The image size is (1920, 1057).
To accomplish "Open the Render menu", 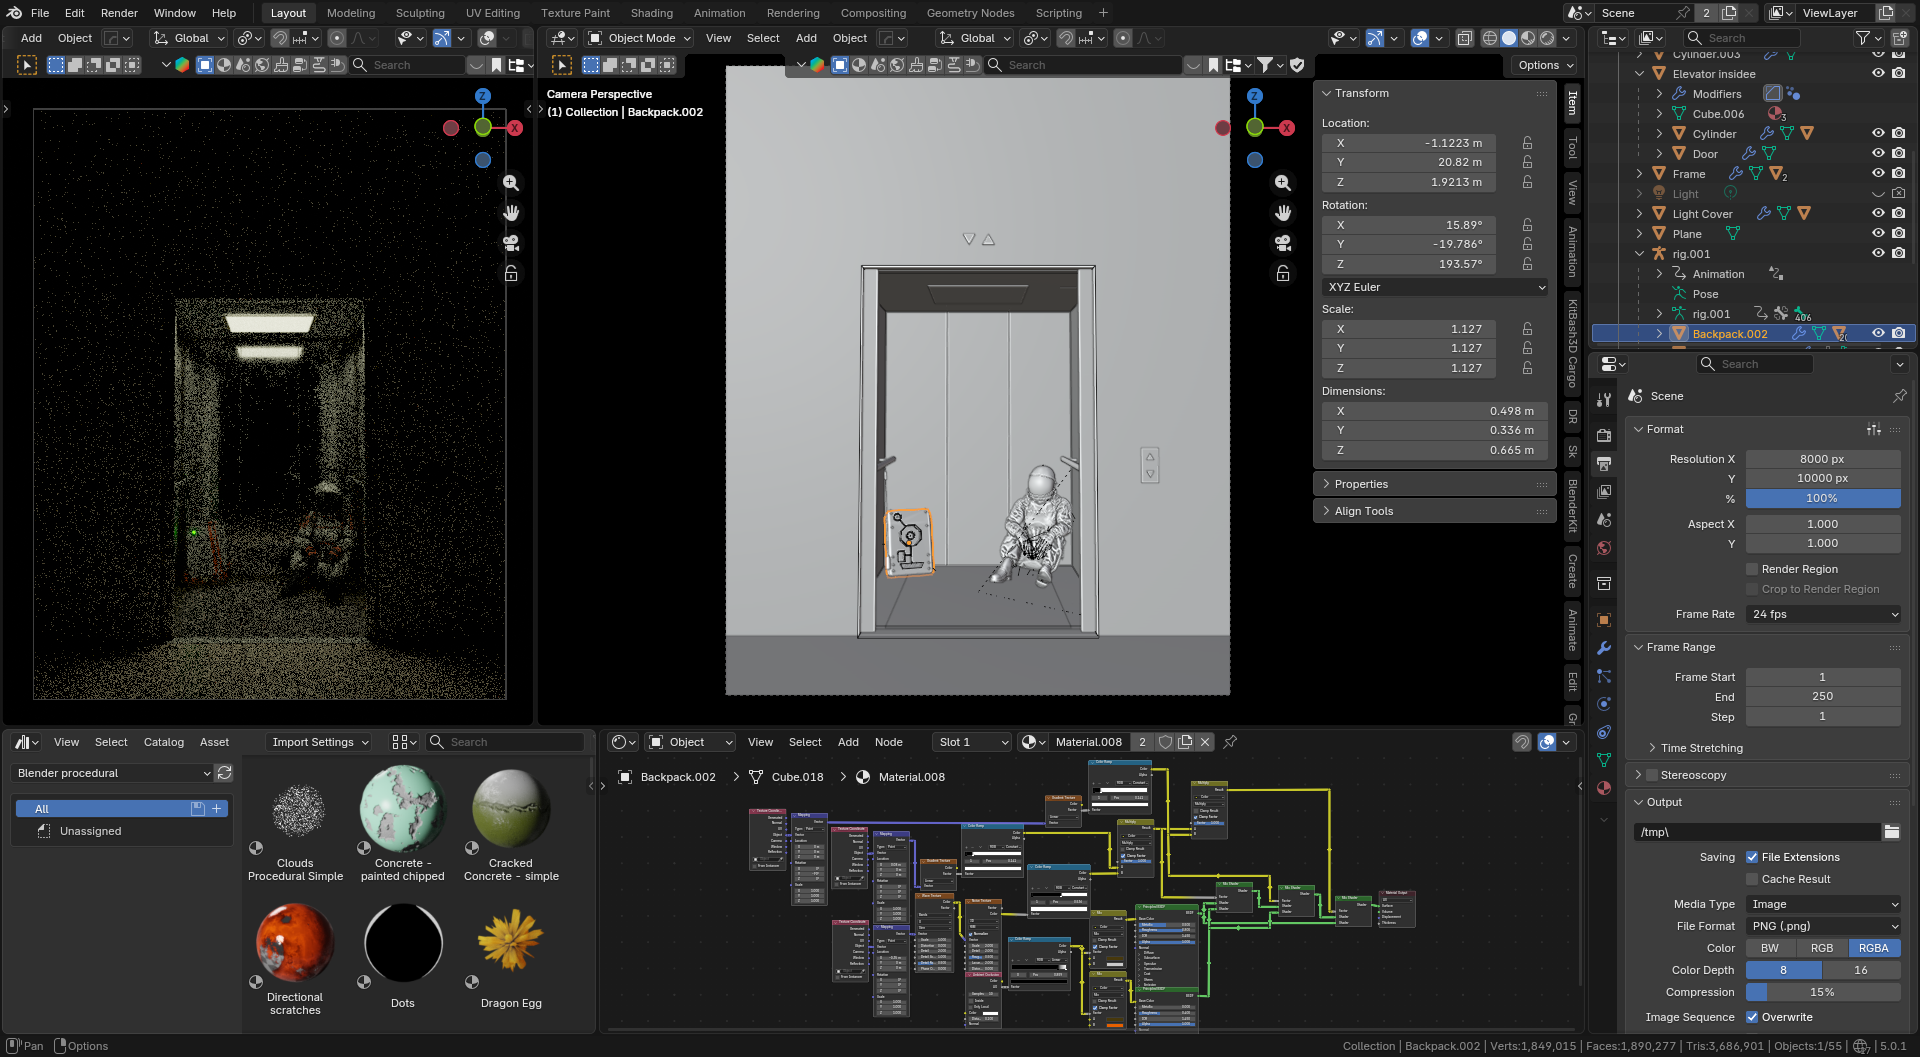I will [119, 13].
